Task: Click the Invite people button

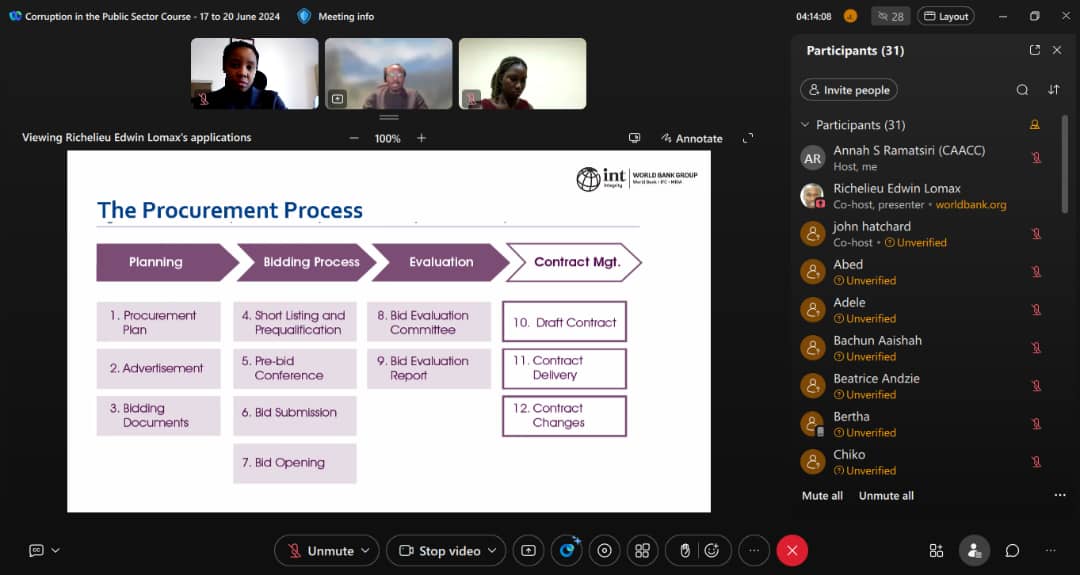Action: (848, 90)
